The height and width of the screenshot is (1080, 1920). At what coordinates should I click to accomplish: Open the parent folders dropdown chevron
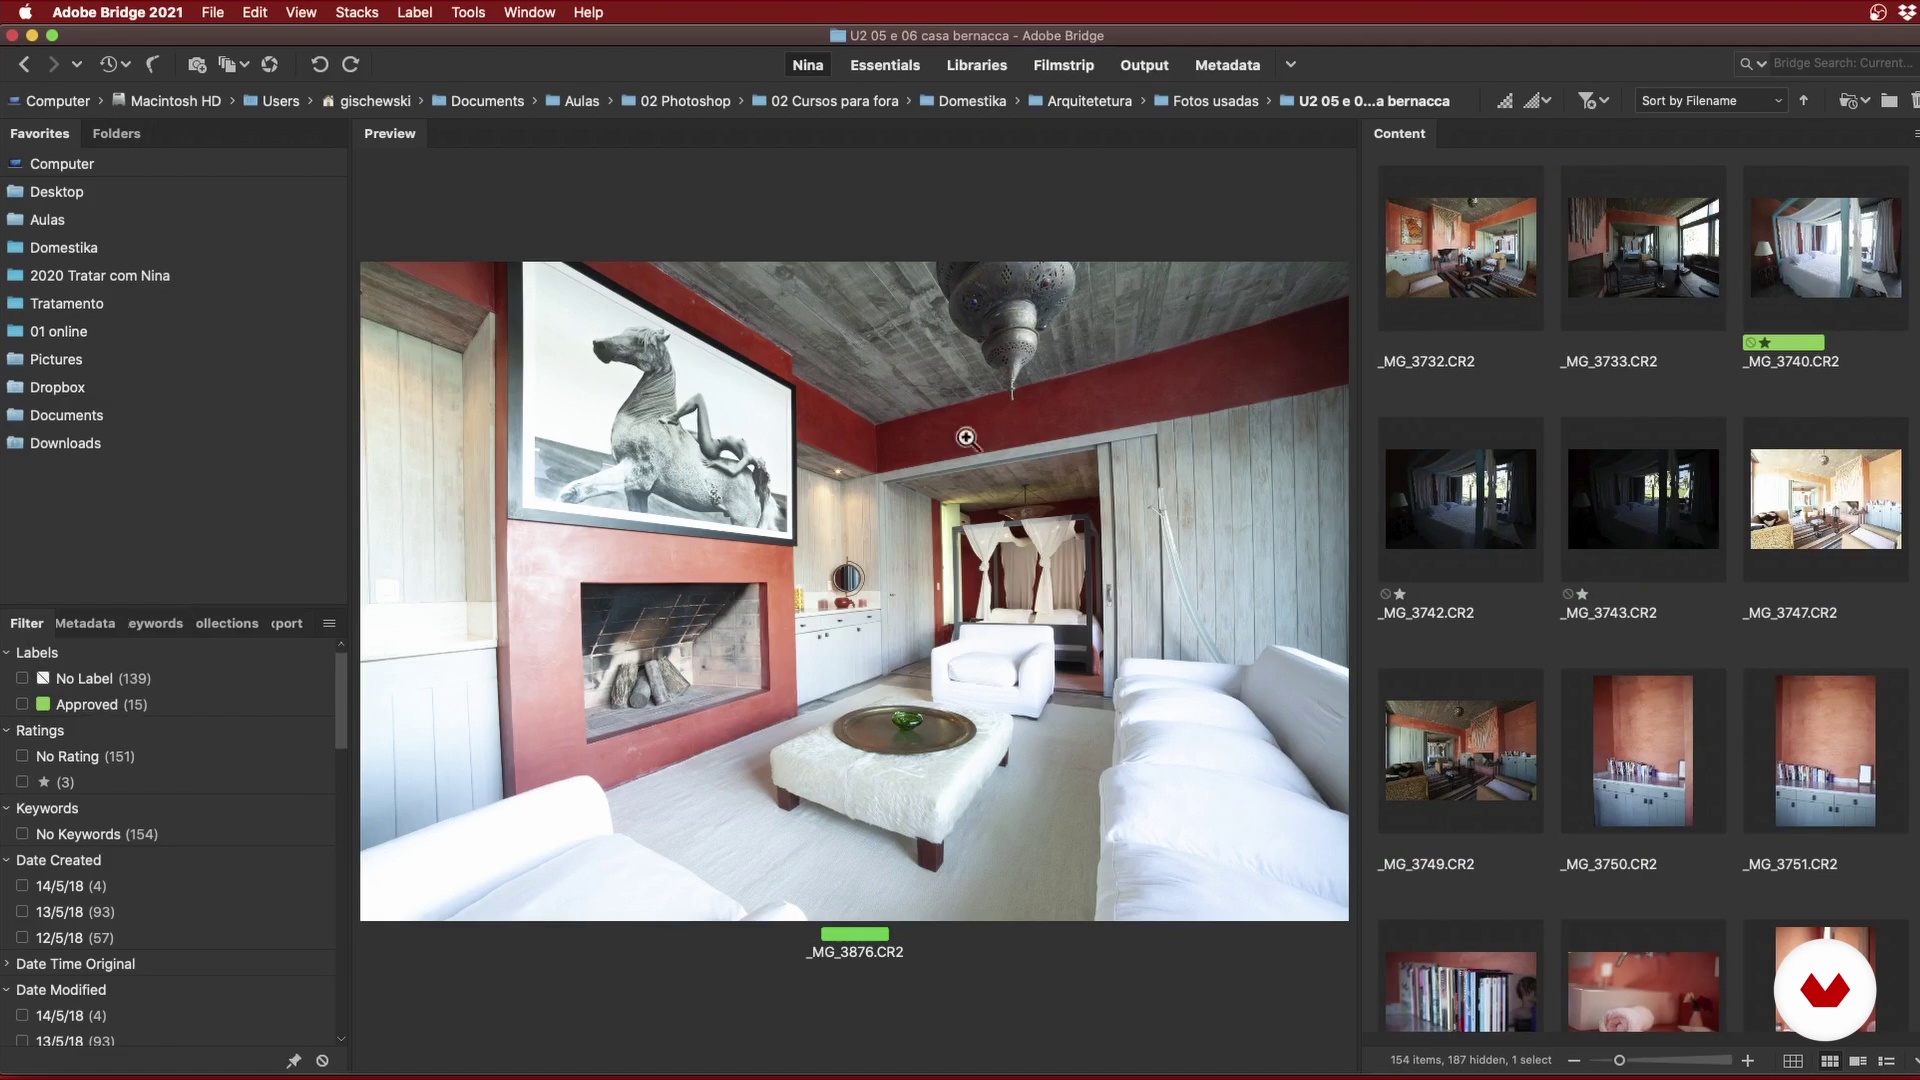tap(76, 64)
